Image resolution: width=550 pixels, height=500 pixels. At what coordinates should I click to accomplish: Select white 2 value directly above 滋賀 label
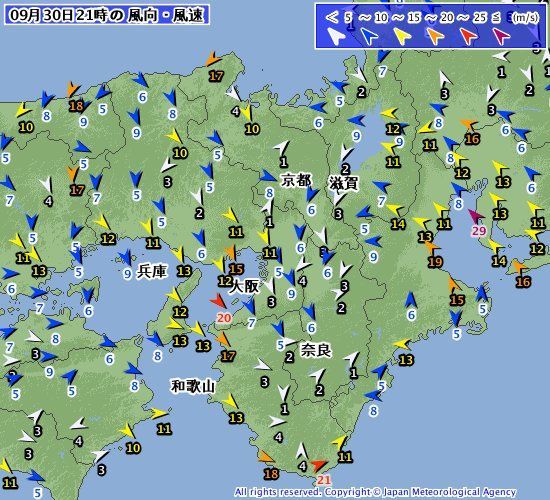tap(345, 169)
